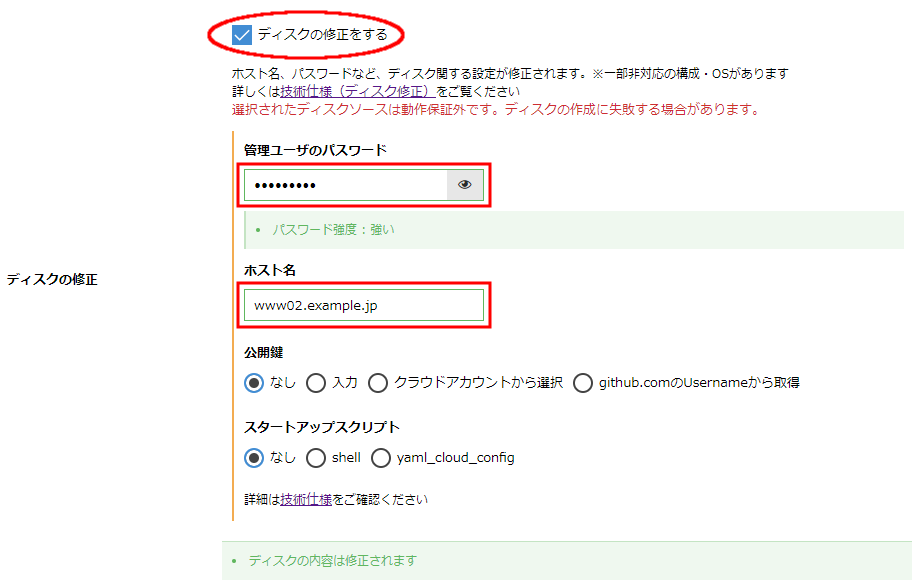914x582 pixels.
Task: Choose shell startup script option
Action: click(316, 458)
